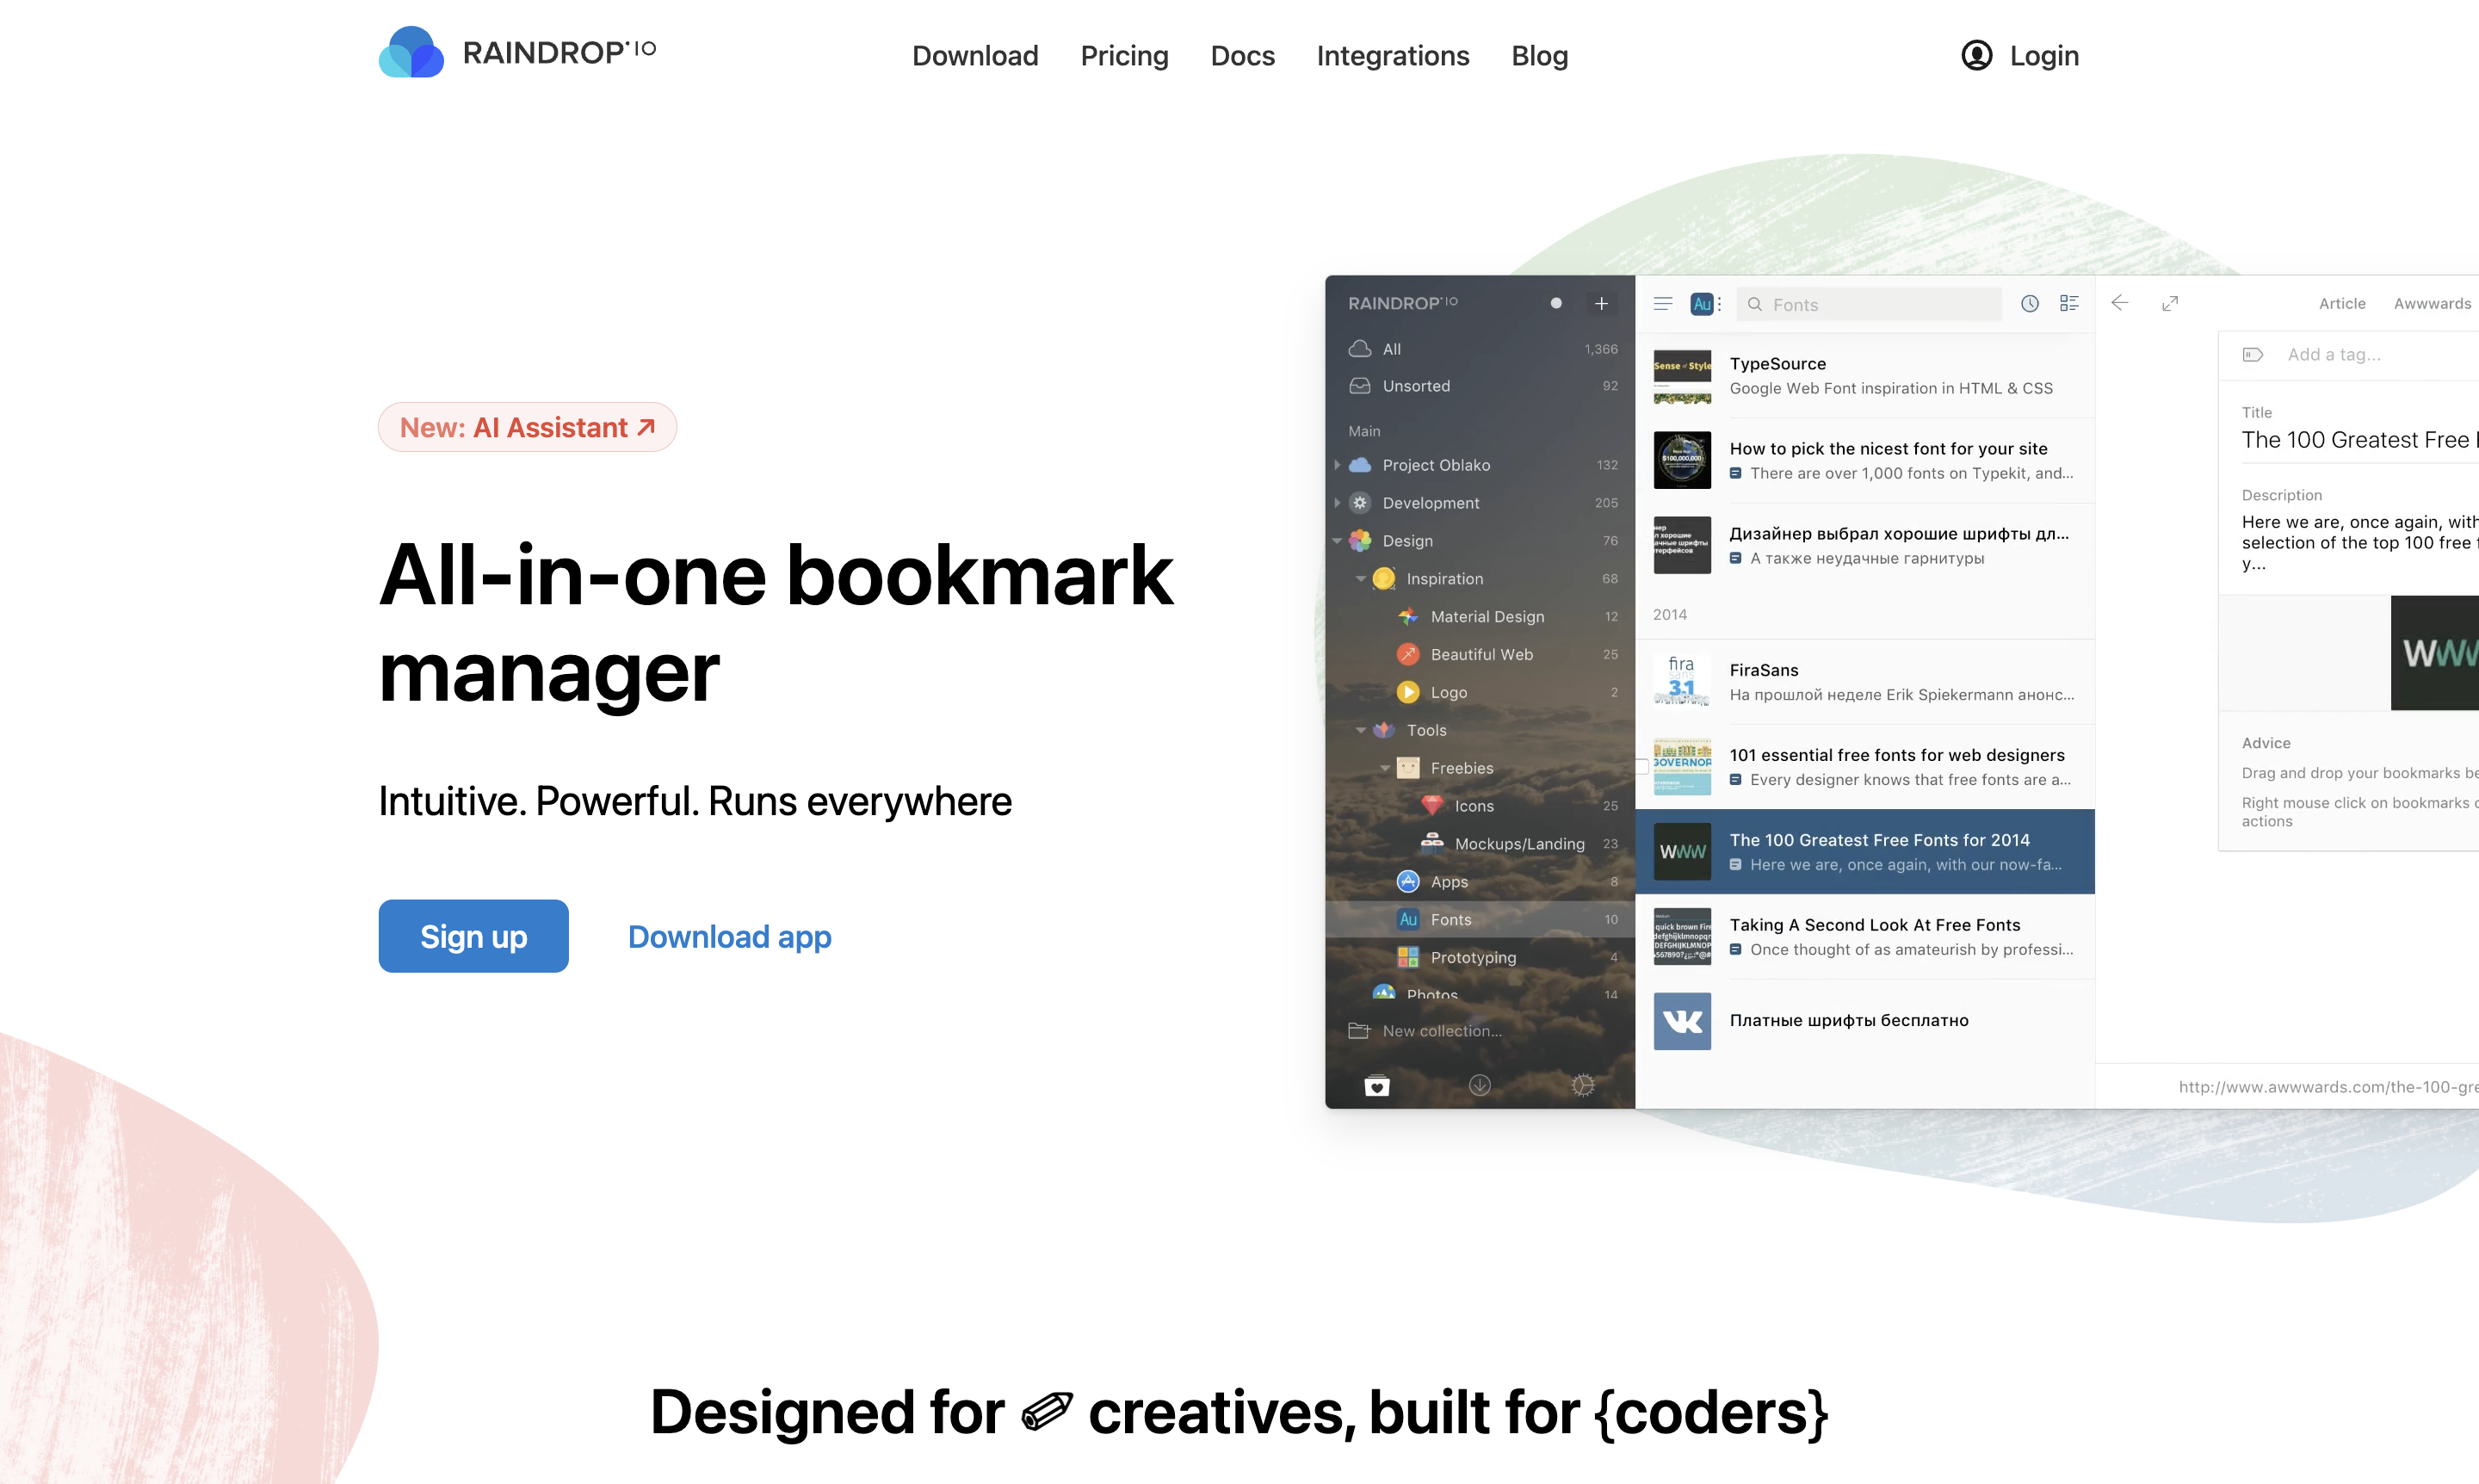Click the RAINDROP.IO title in app sidebar

coord(1403,303)
